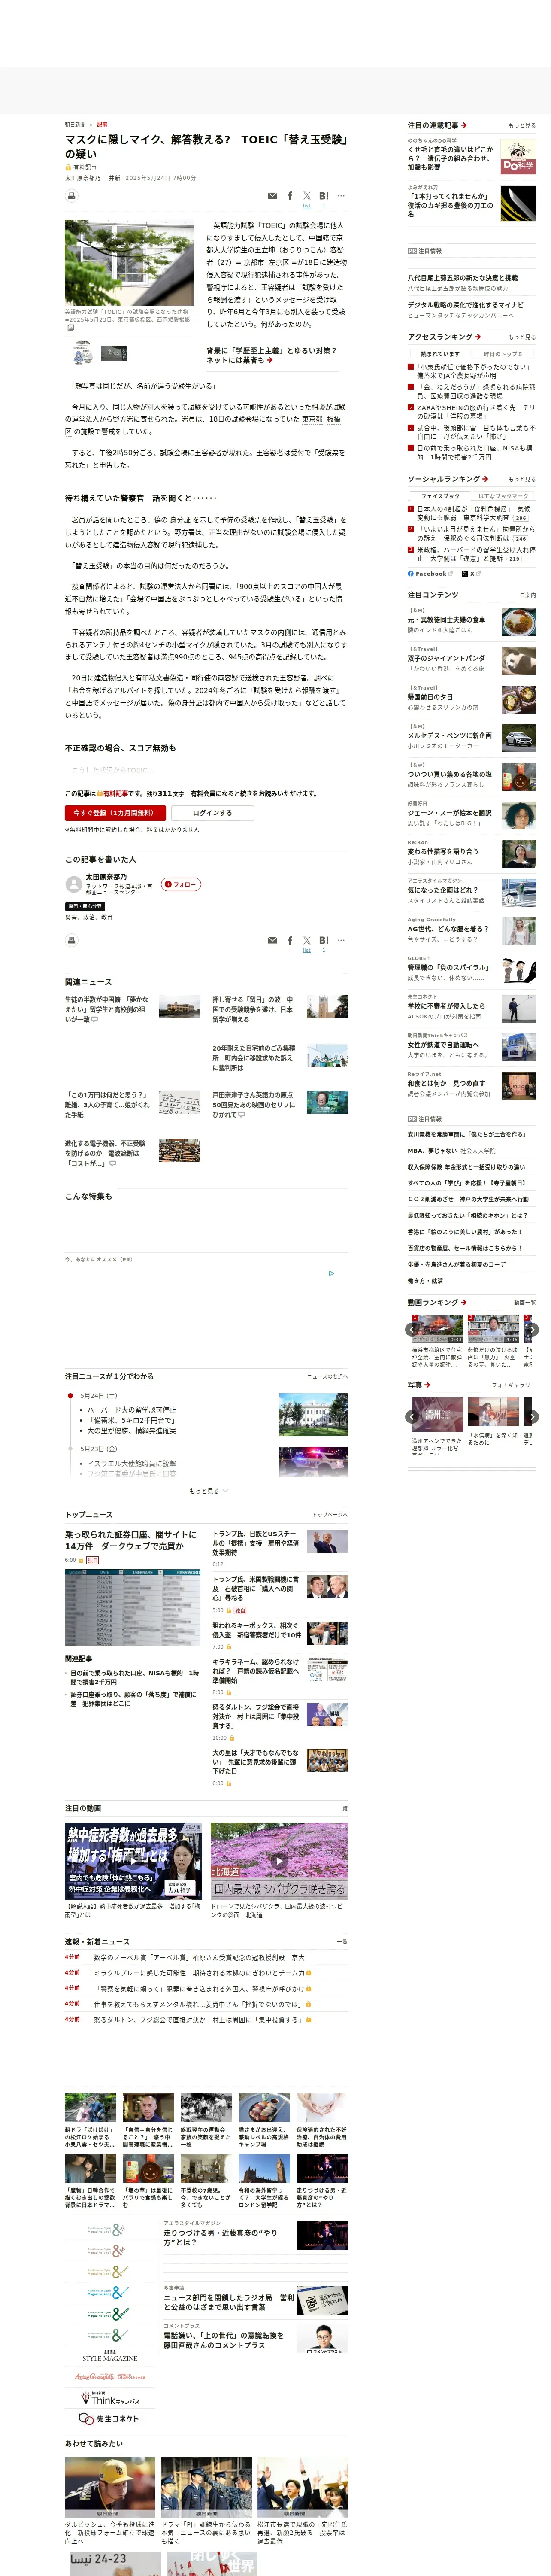Share article by mail icon below the article byline
Viewport: 551px width, 2576px height.
[272, 196]
